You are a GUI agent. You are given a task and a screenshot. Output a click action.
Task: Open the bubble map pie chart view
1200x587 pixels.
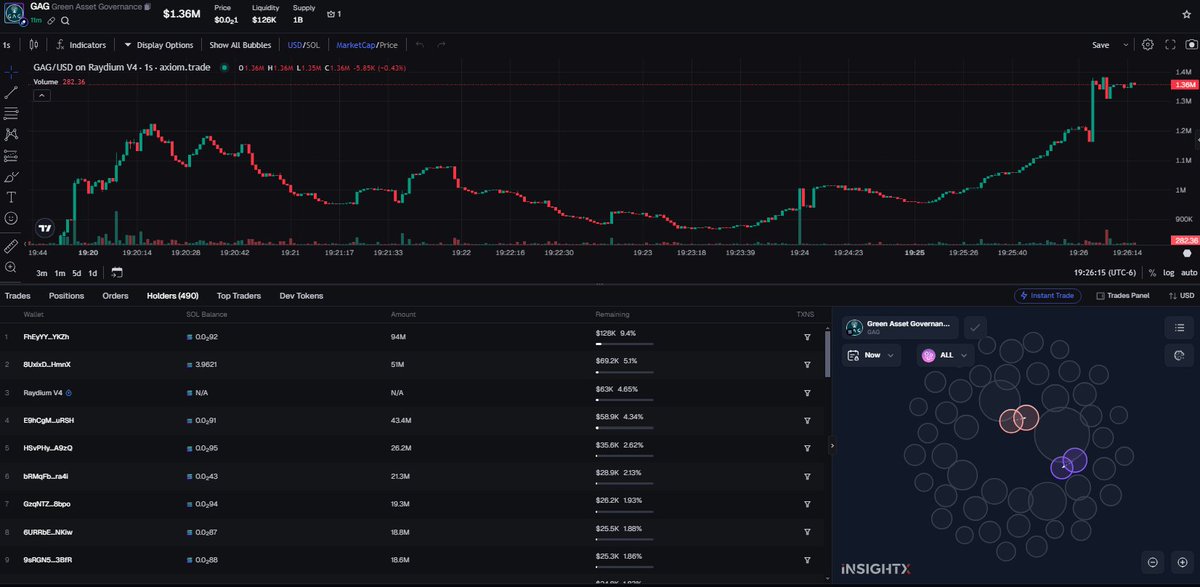1180,355
